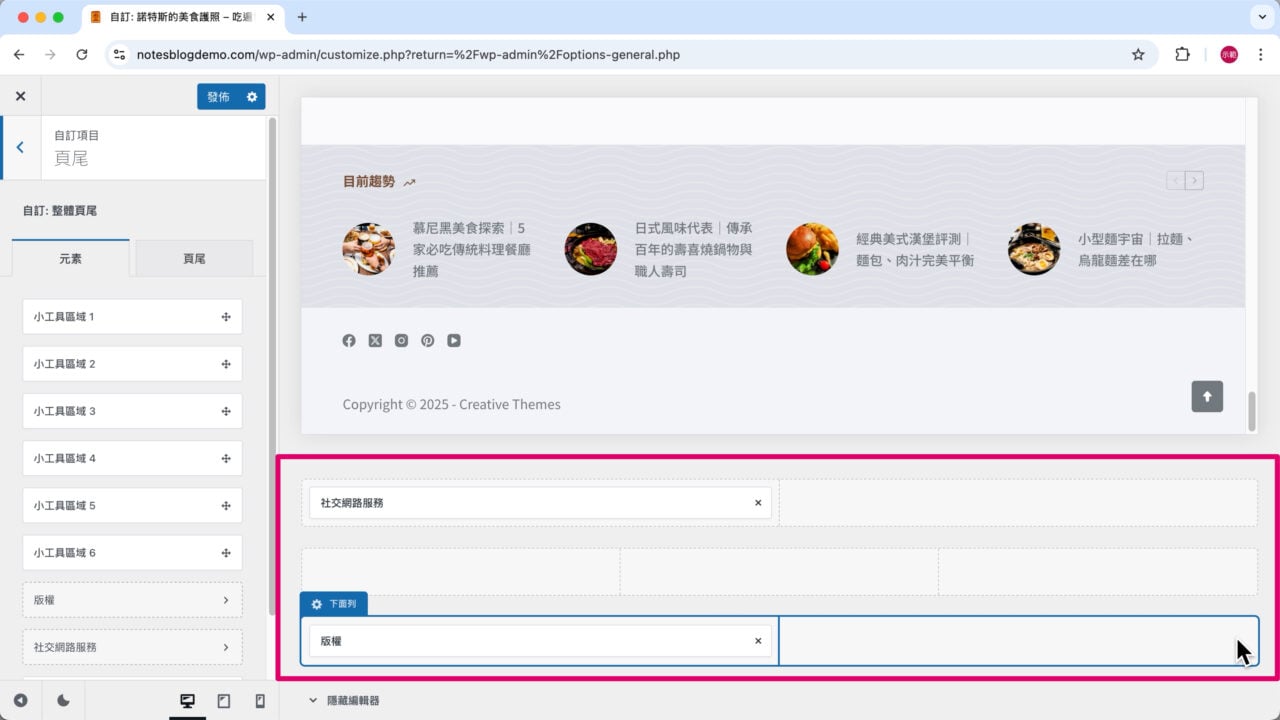This screenshot has width=1280, height=720.
Task: Select the desktop preview icon
Action: coord(187,700)
